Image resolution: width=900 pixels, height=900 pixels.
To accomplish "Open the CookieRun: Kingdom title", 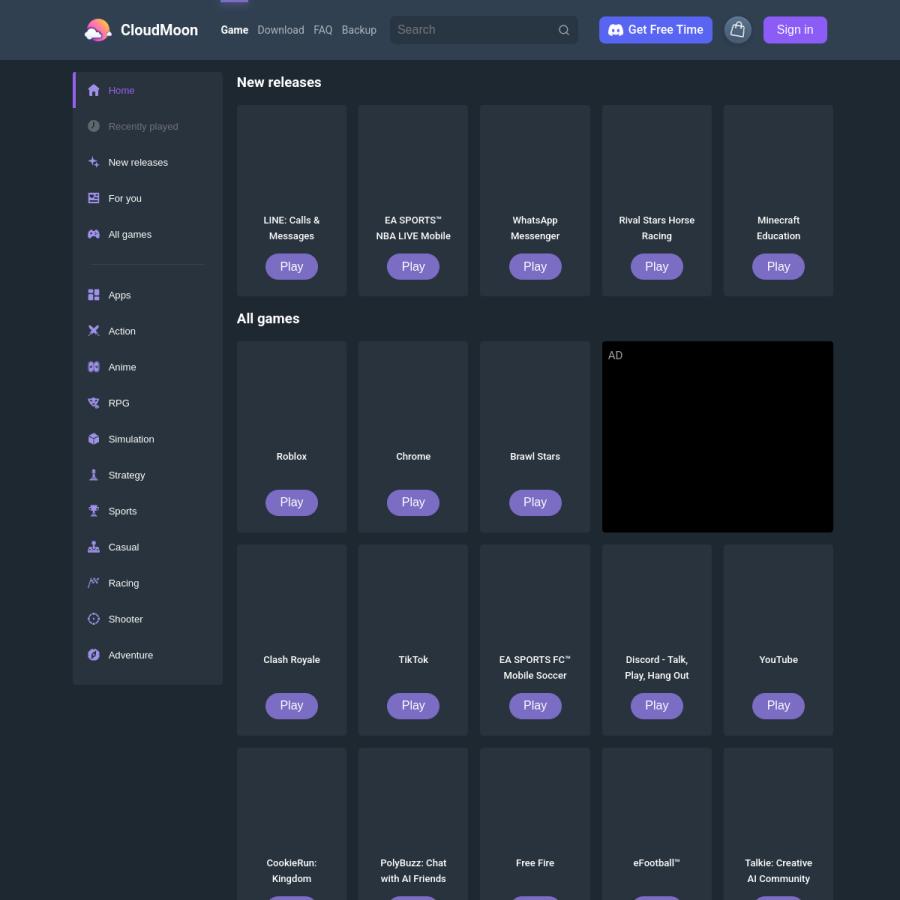I will tap(292, 871).
